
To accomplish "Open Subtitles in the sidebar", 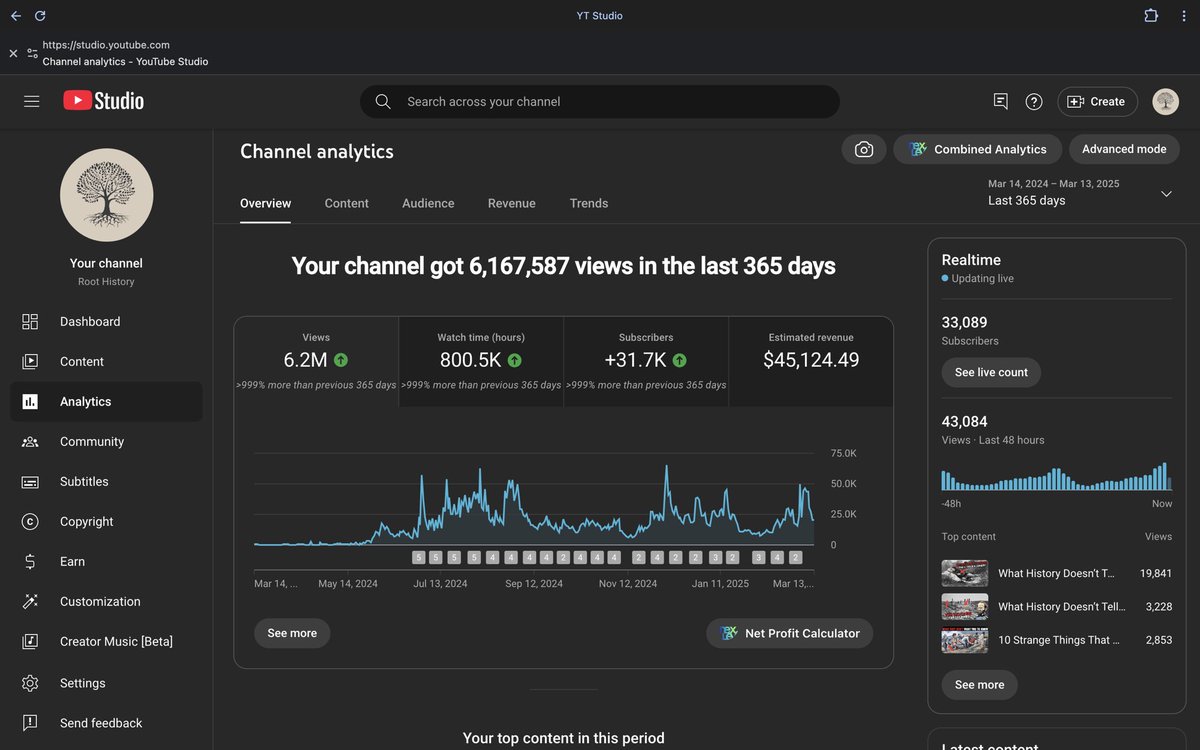I will 106,482.
